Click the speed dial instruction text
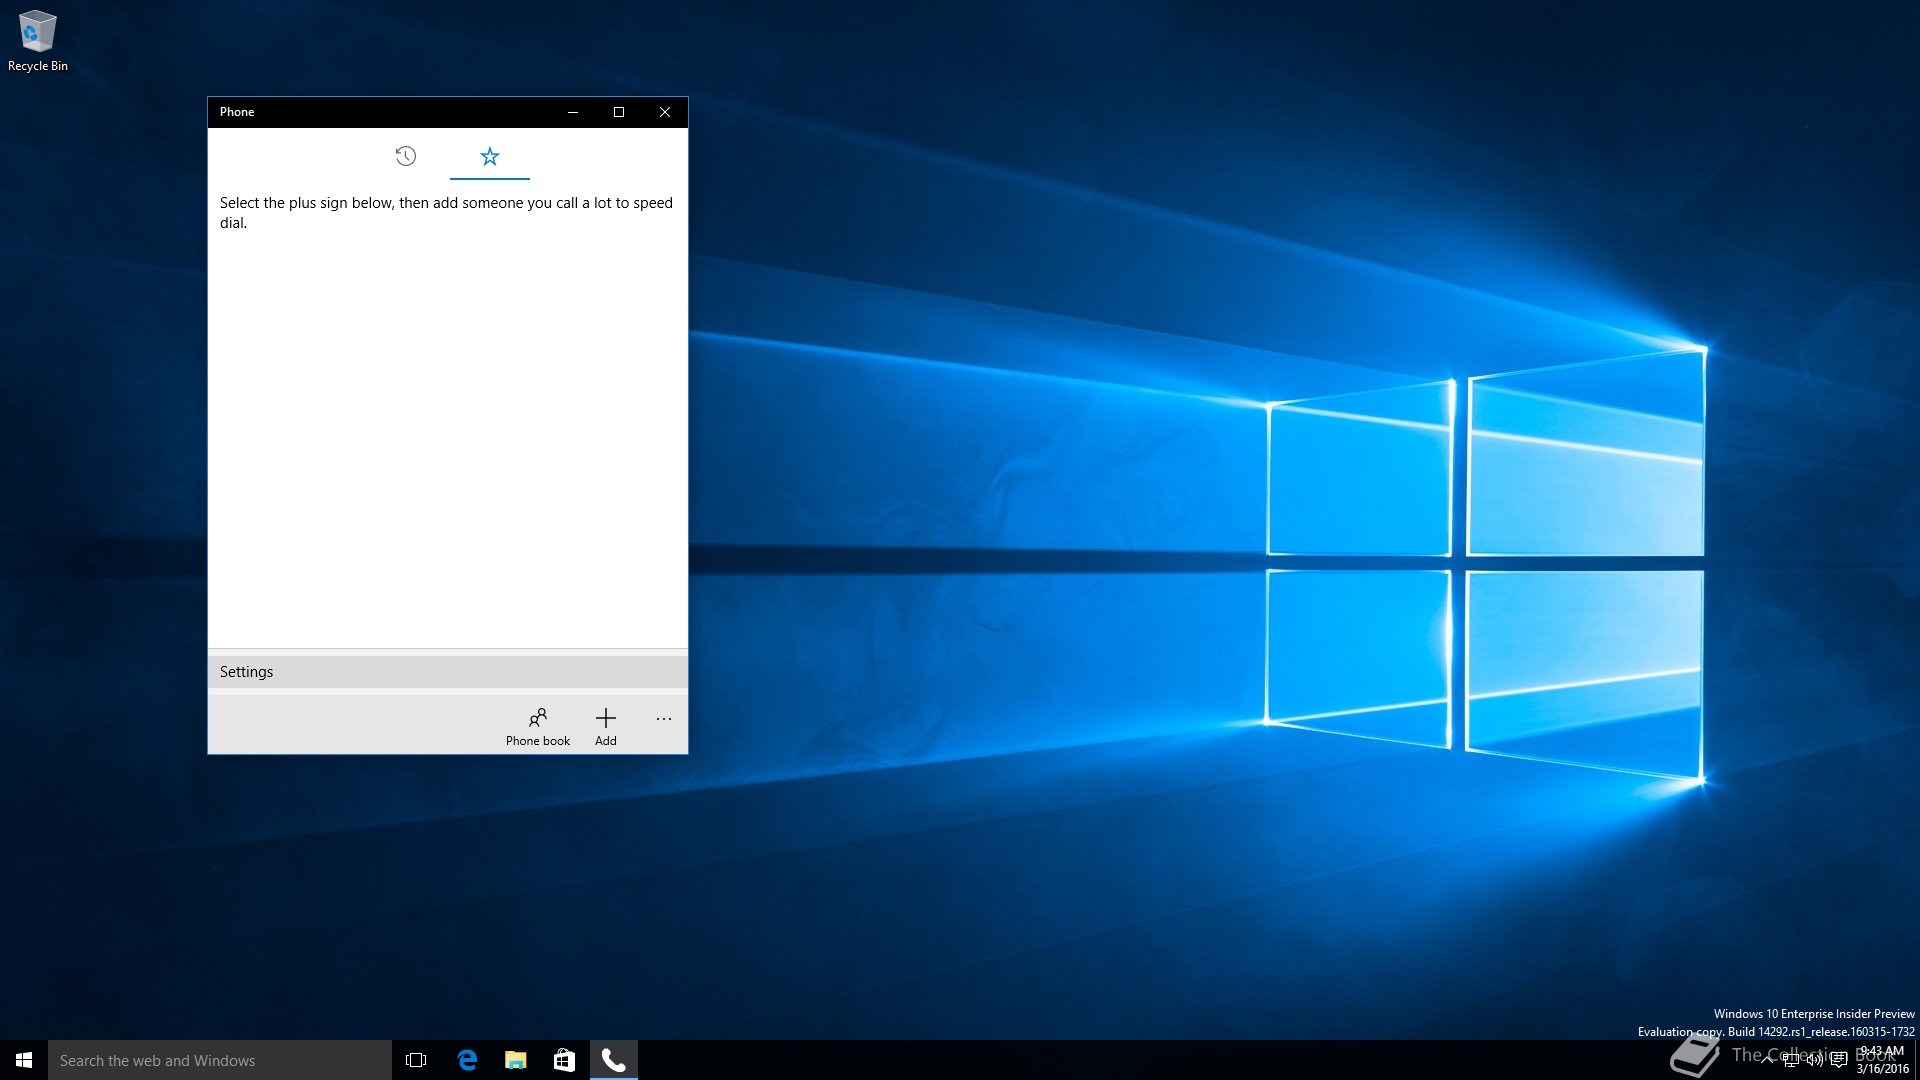Viewport: 1920px width, 1080px height. pyautogui.click(x=446, y=213)
